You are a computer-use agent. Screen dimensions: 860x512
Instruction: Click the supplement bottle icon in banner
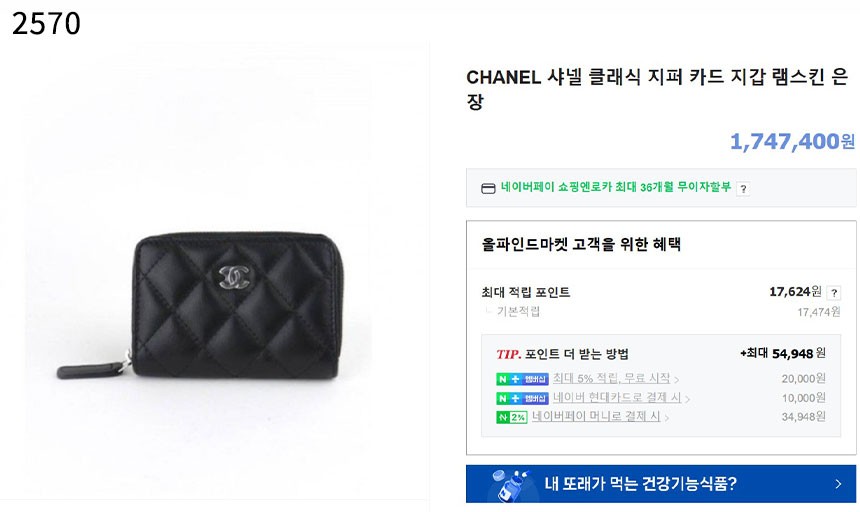[510, 484]
